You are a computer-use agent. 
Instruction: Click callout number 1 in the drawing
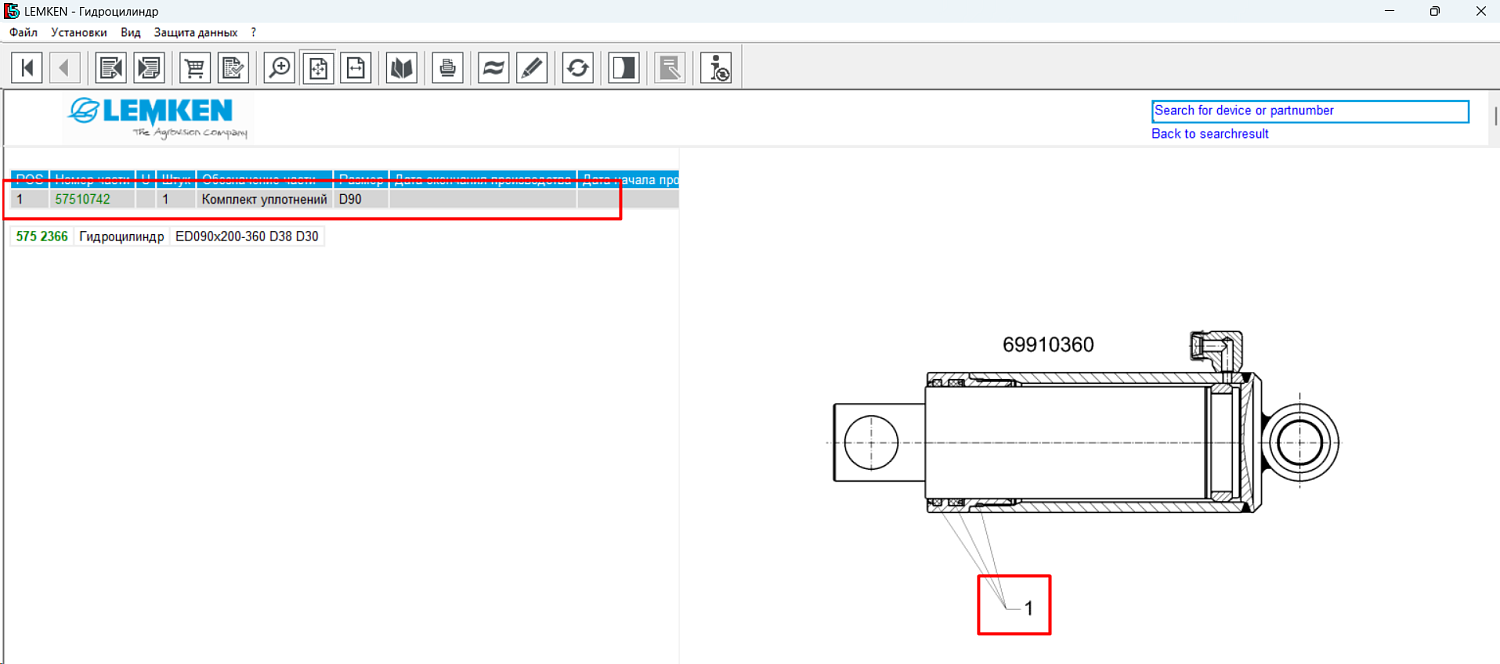pos(1028,607)
